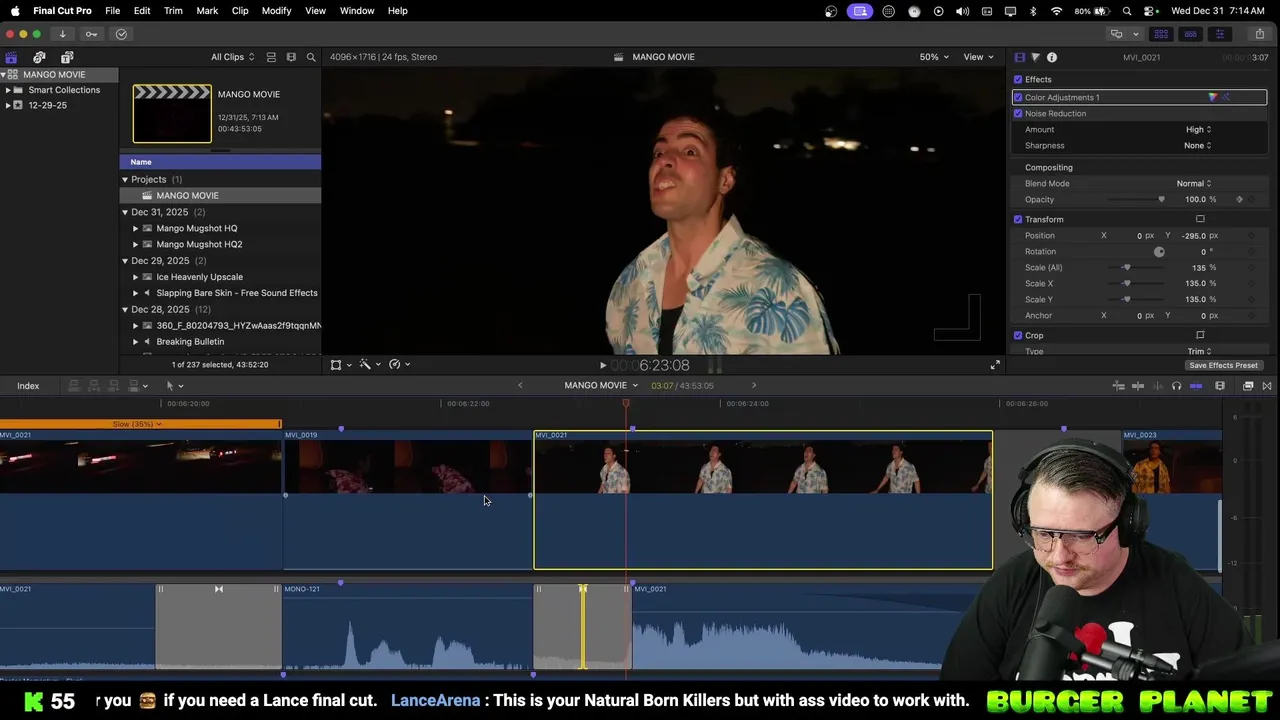The width and height of the screenshot is (1280, 720).
Task: Switch to the Color inspector triangle tab
Action: click(1035, 57)
